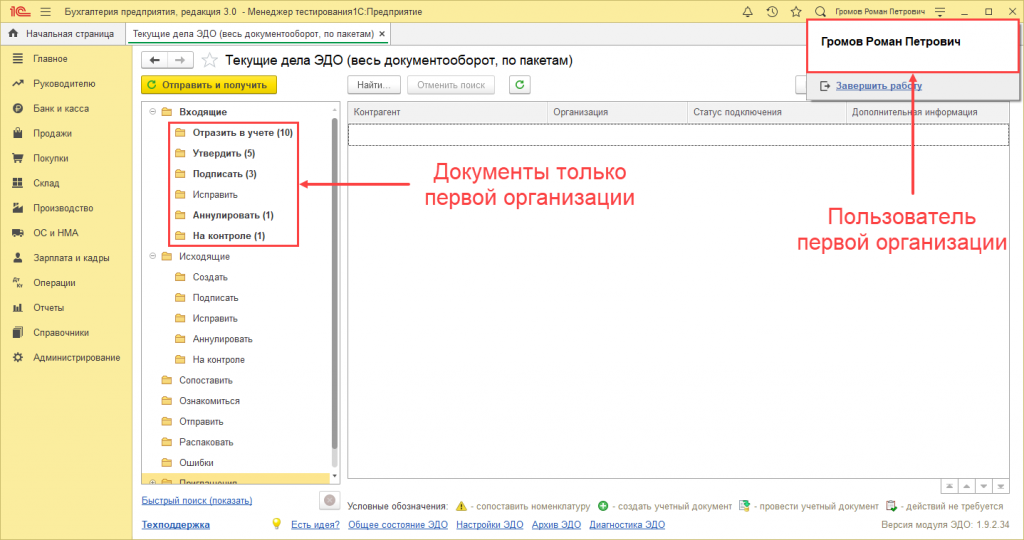Image resolution: width=1024 pixels, height=540 pixels.
Task: Click the search magnifier icon in title bar
Action: (x=820, y=12)
